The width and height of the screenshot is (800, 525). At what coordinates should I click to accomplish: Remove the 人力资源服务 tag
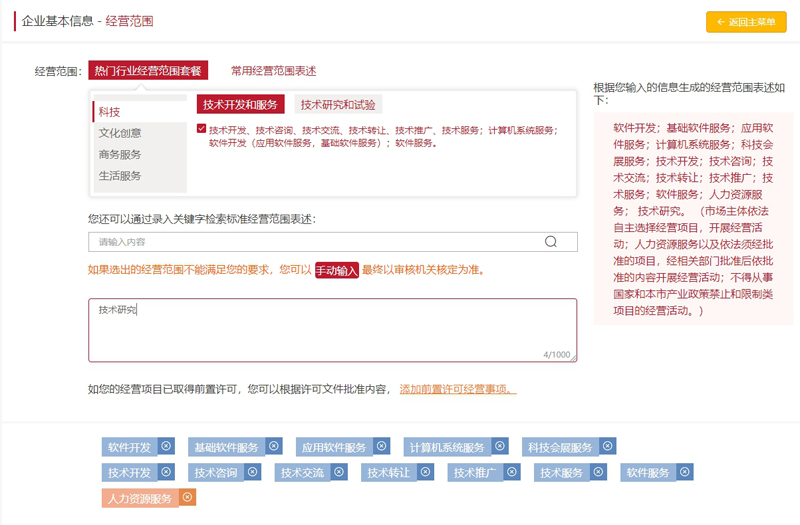pos(187,497)
